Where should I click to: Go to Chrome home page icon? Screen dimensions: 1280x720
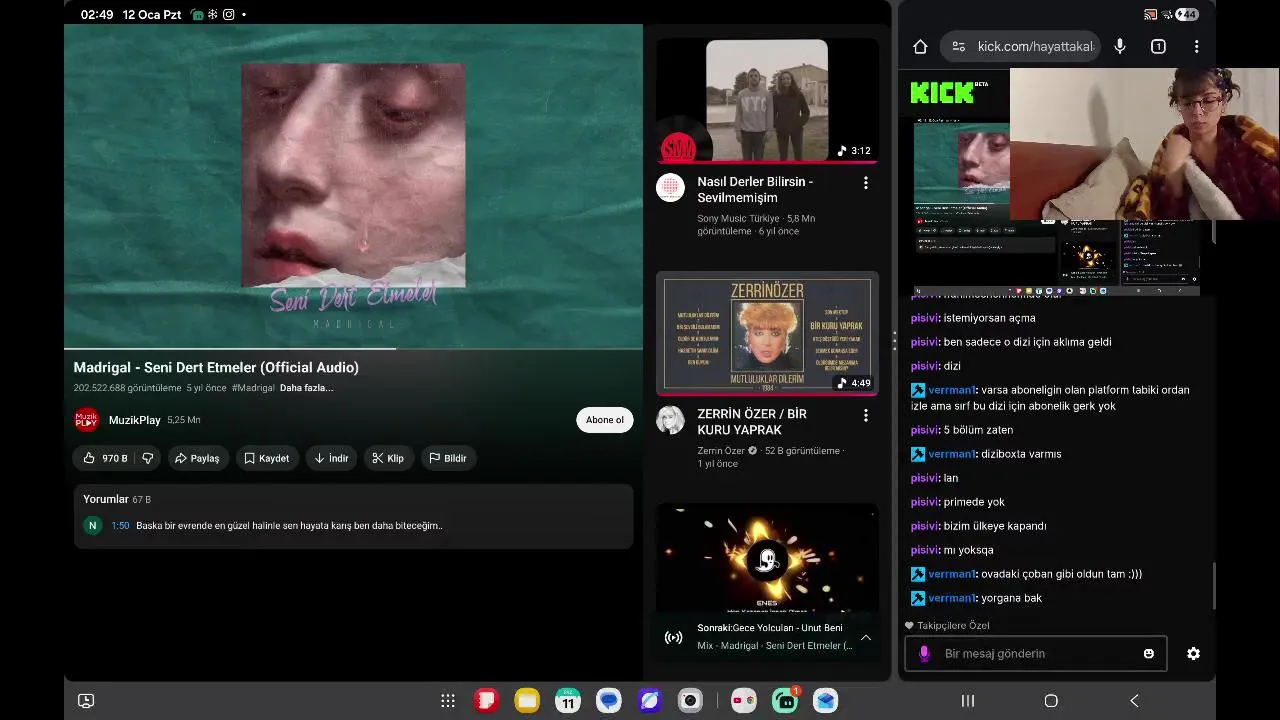click(921, 46)
